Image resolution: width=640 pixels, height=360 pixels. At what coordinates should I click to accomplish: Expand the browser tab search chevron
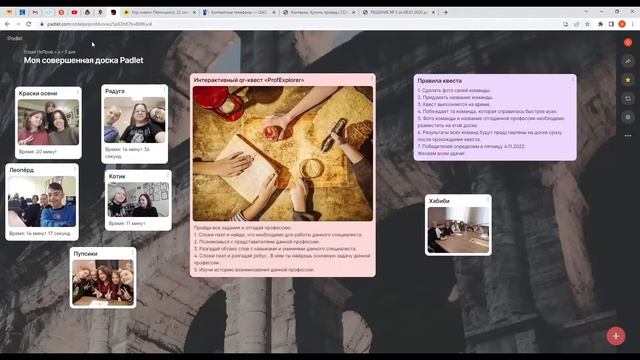(x=586, y=12)
